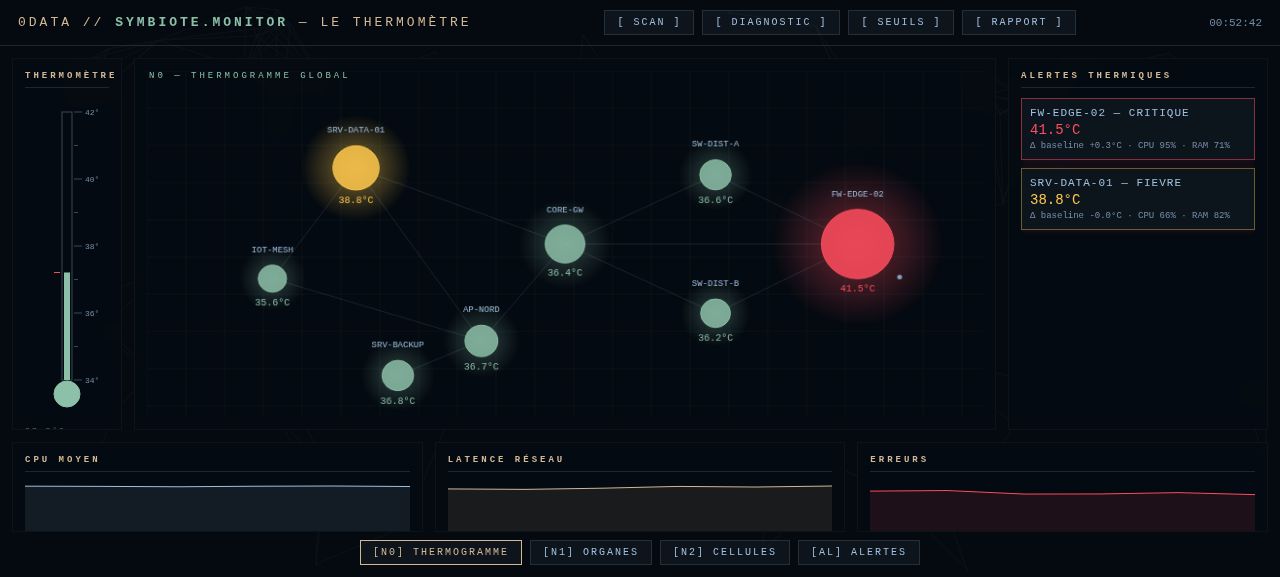
Task: Click the 36.6°C label under SW-DIST-A
Action: 716,201
